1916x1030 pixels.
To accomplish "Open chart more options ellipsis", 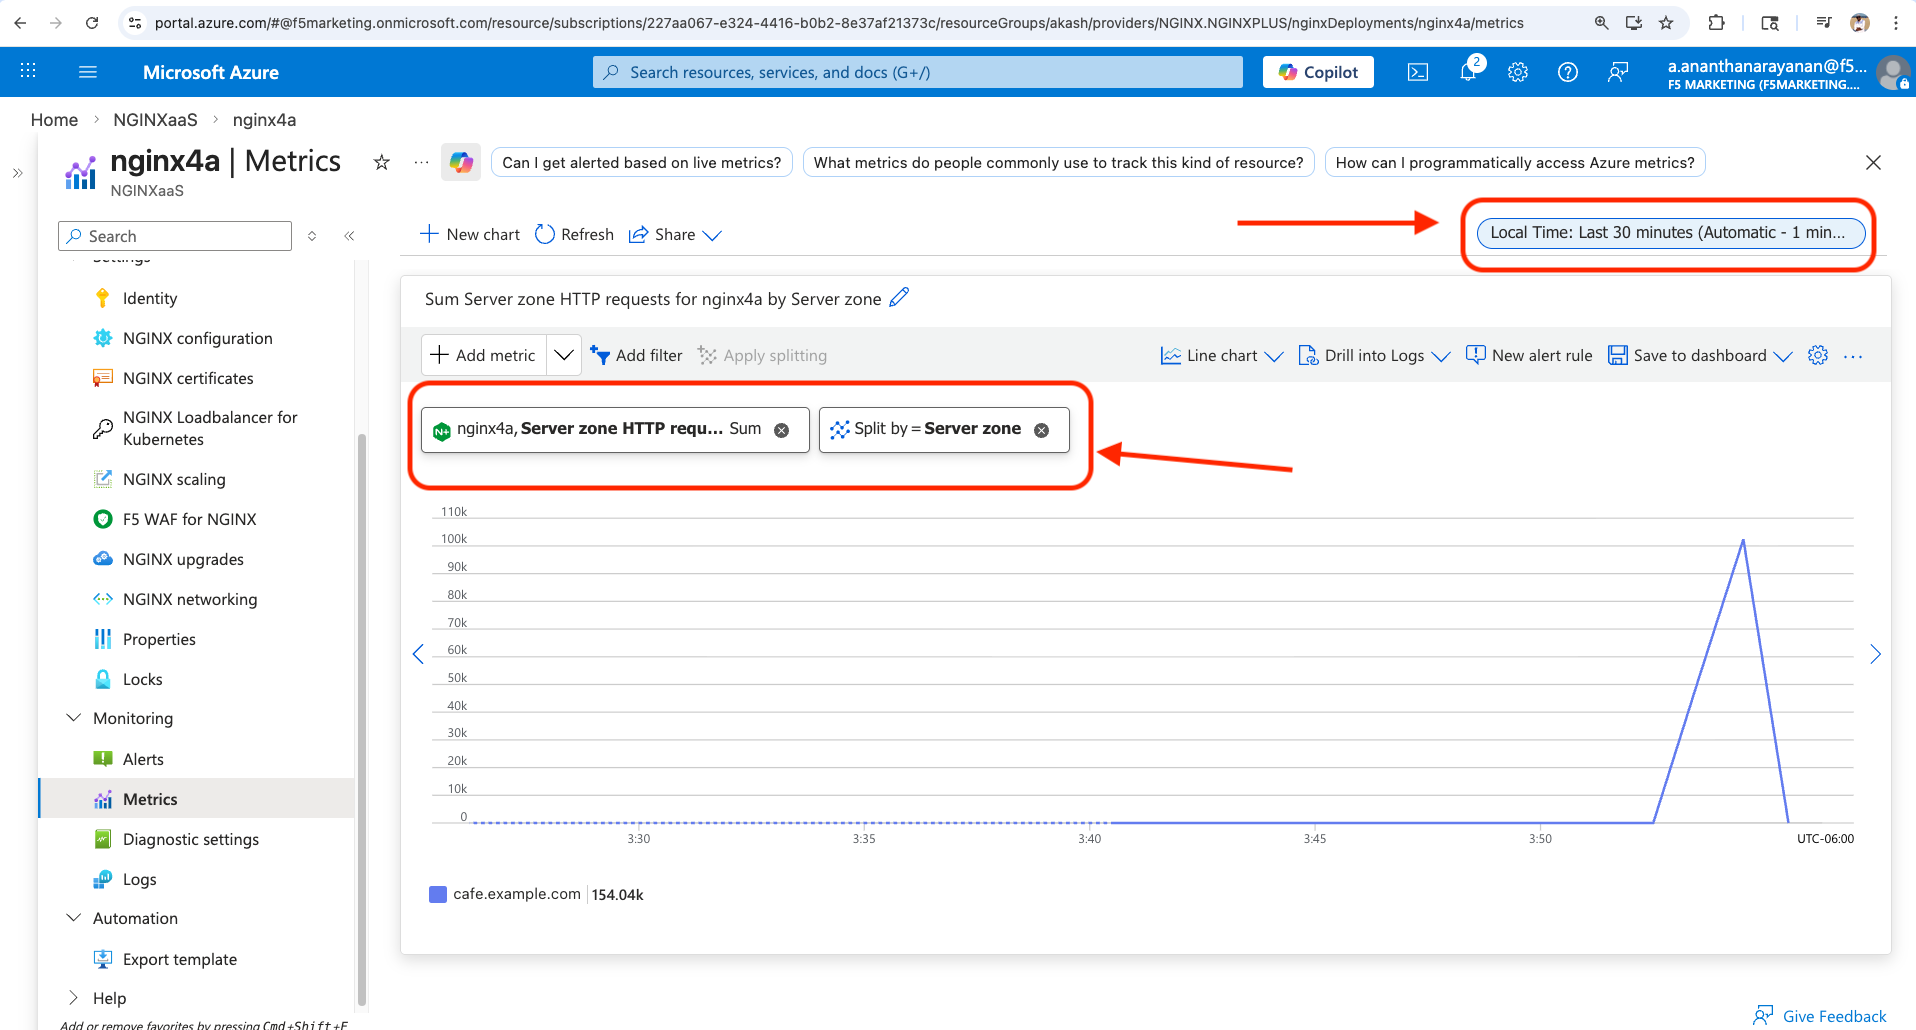I will [x=1853, y=356].
